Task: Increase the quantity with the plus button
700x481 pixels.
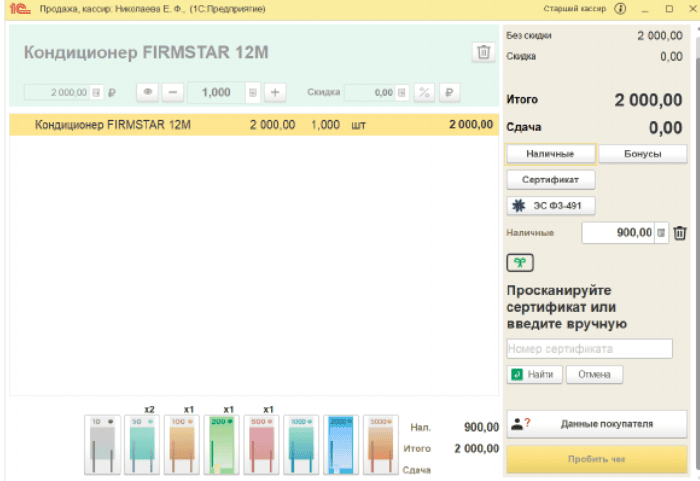Action: pyautogui.click(x=275, y=92)
